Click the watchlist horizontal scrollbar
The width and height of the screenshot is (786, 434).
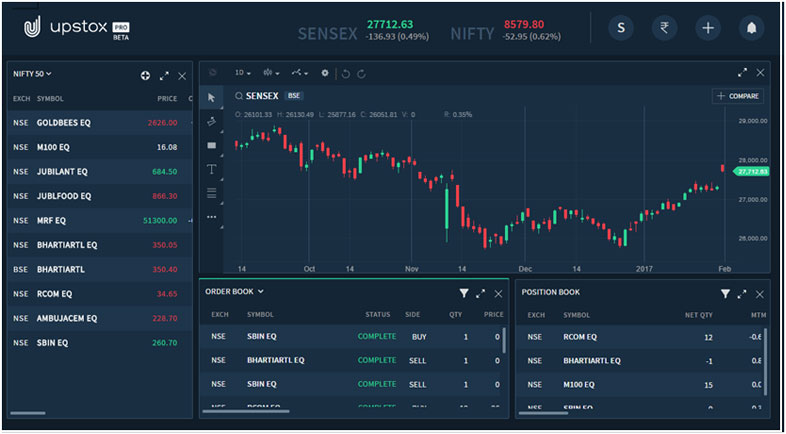(x=28, y=413)
